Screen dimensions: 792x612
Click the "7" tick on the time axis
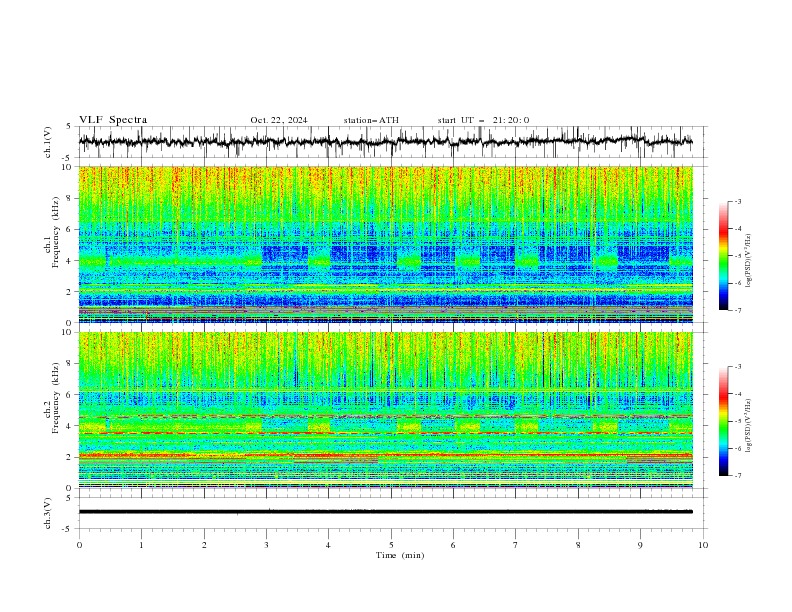pyautogui.click(x=516, y=545)
